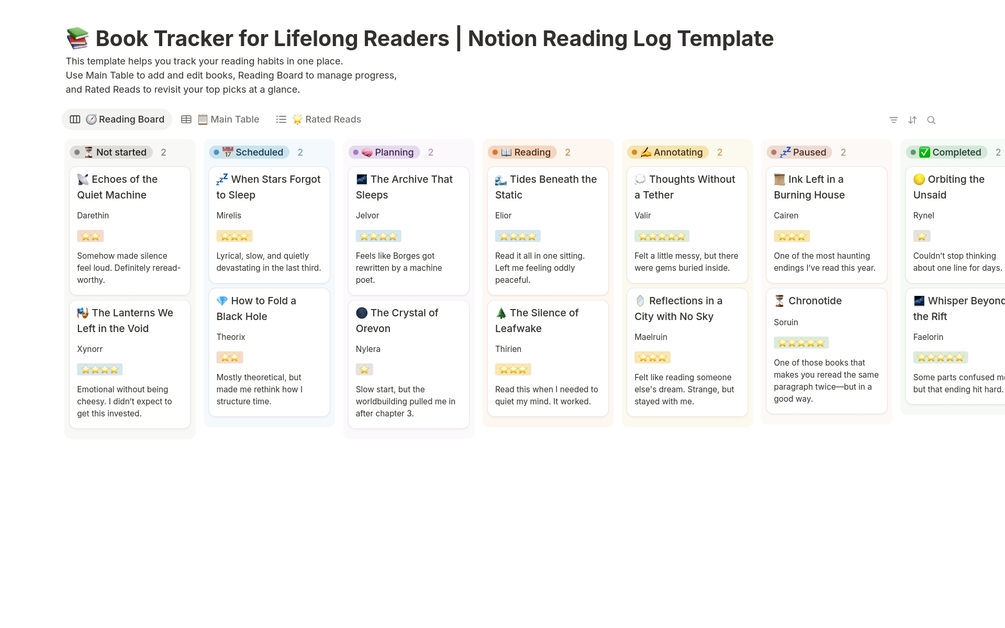The width and height of the screenshot is (1005, 628).
Task: Open the Tides Beneath the Static card
Action: pyautogui.click(x=545, y=187)
